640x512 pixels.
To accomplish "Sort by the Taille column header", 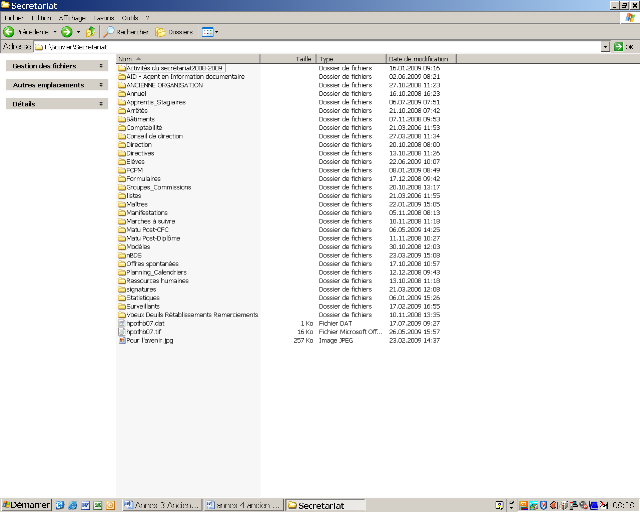I will point(288,59).
